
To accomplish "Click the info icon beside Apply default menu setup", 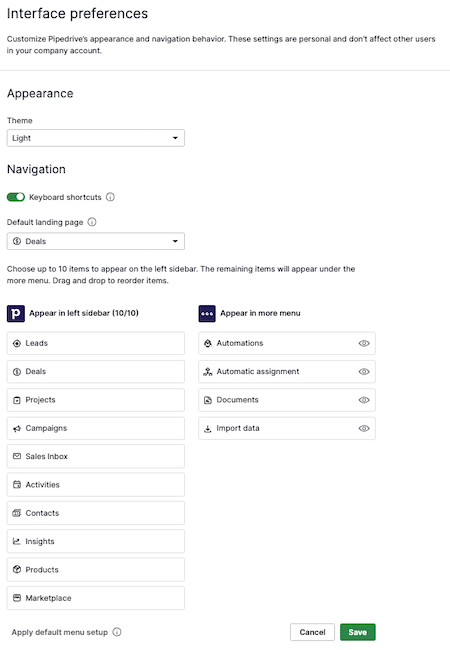I will click(x=117, y=632).
